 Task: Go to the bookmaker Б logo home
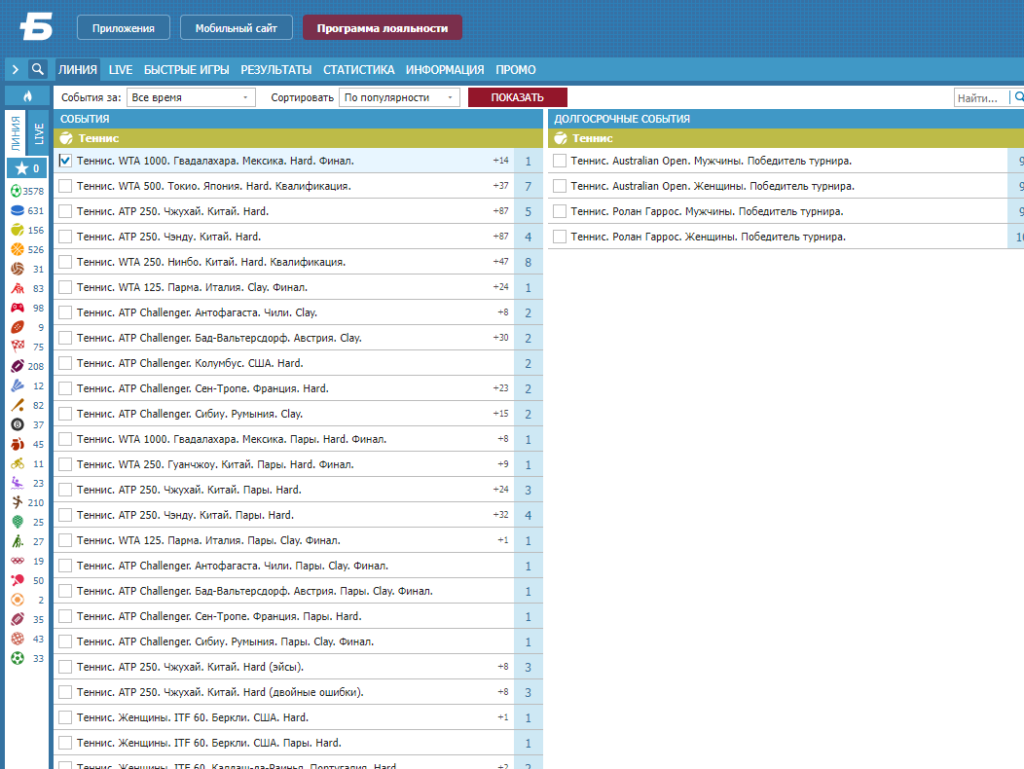point(36,27)
